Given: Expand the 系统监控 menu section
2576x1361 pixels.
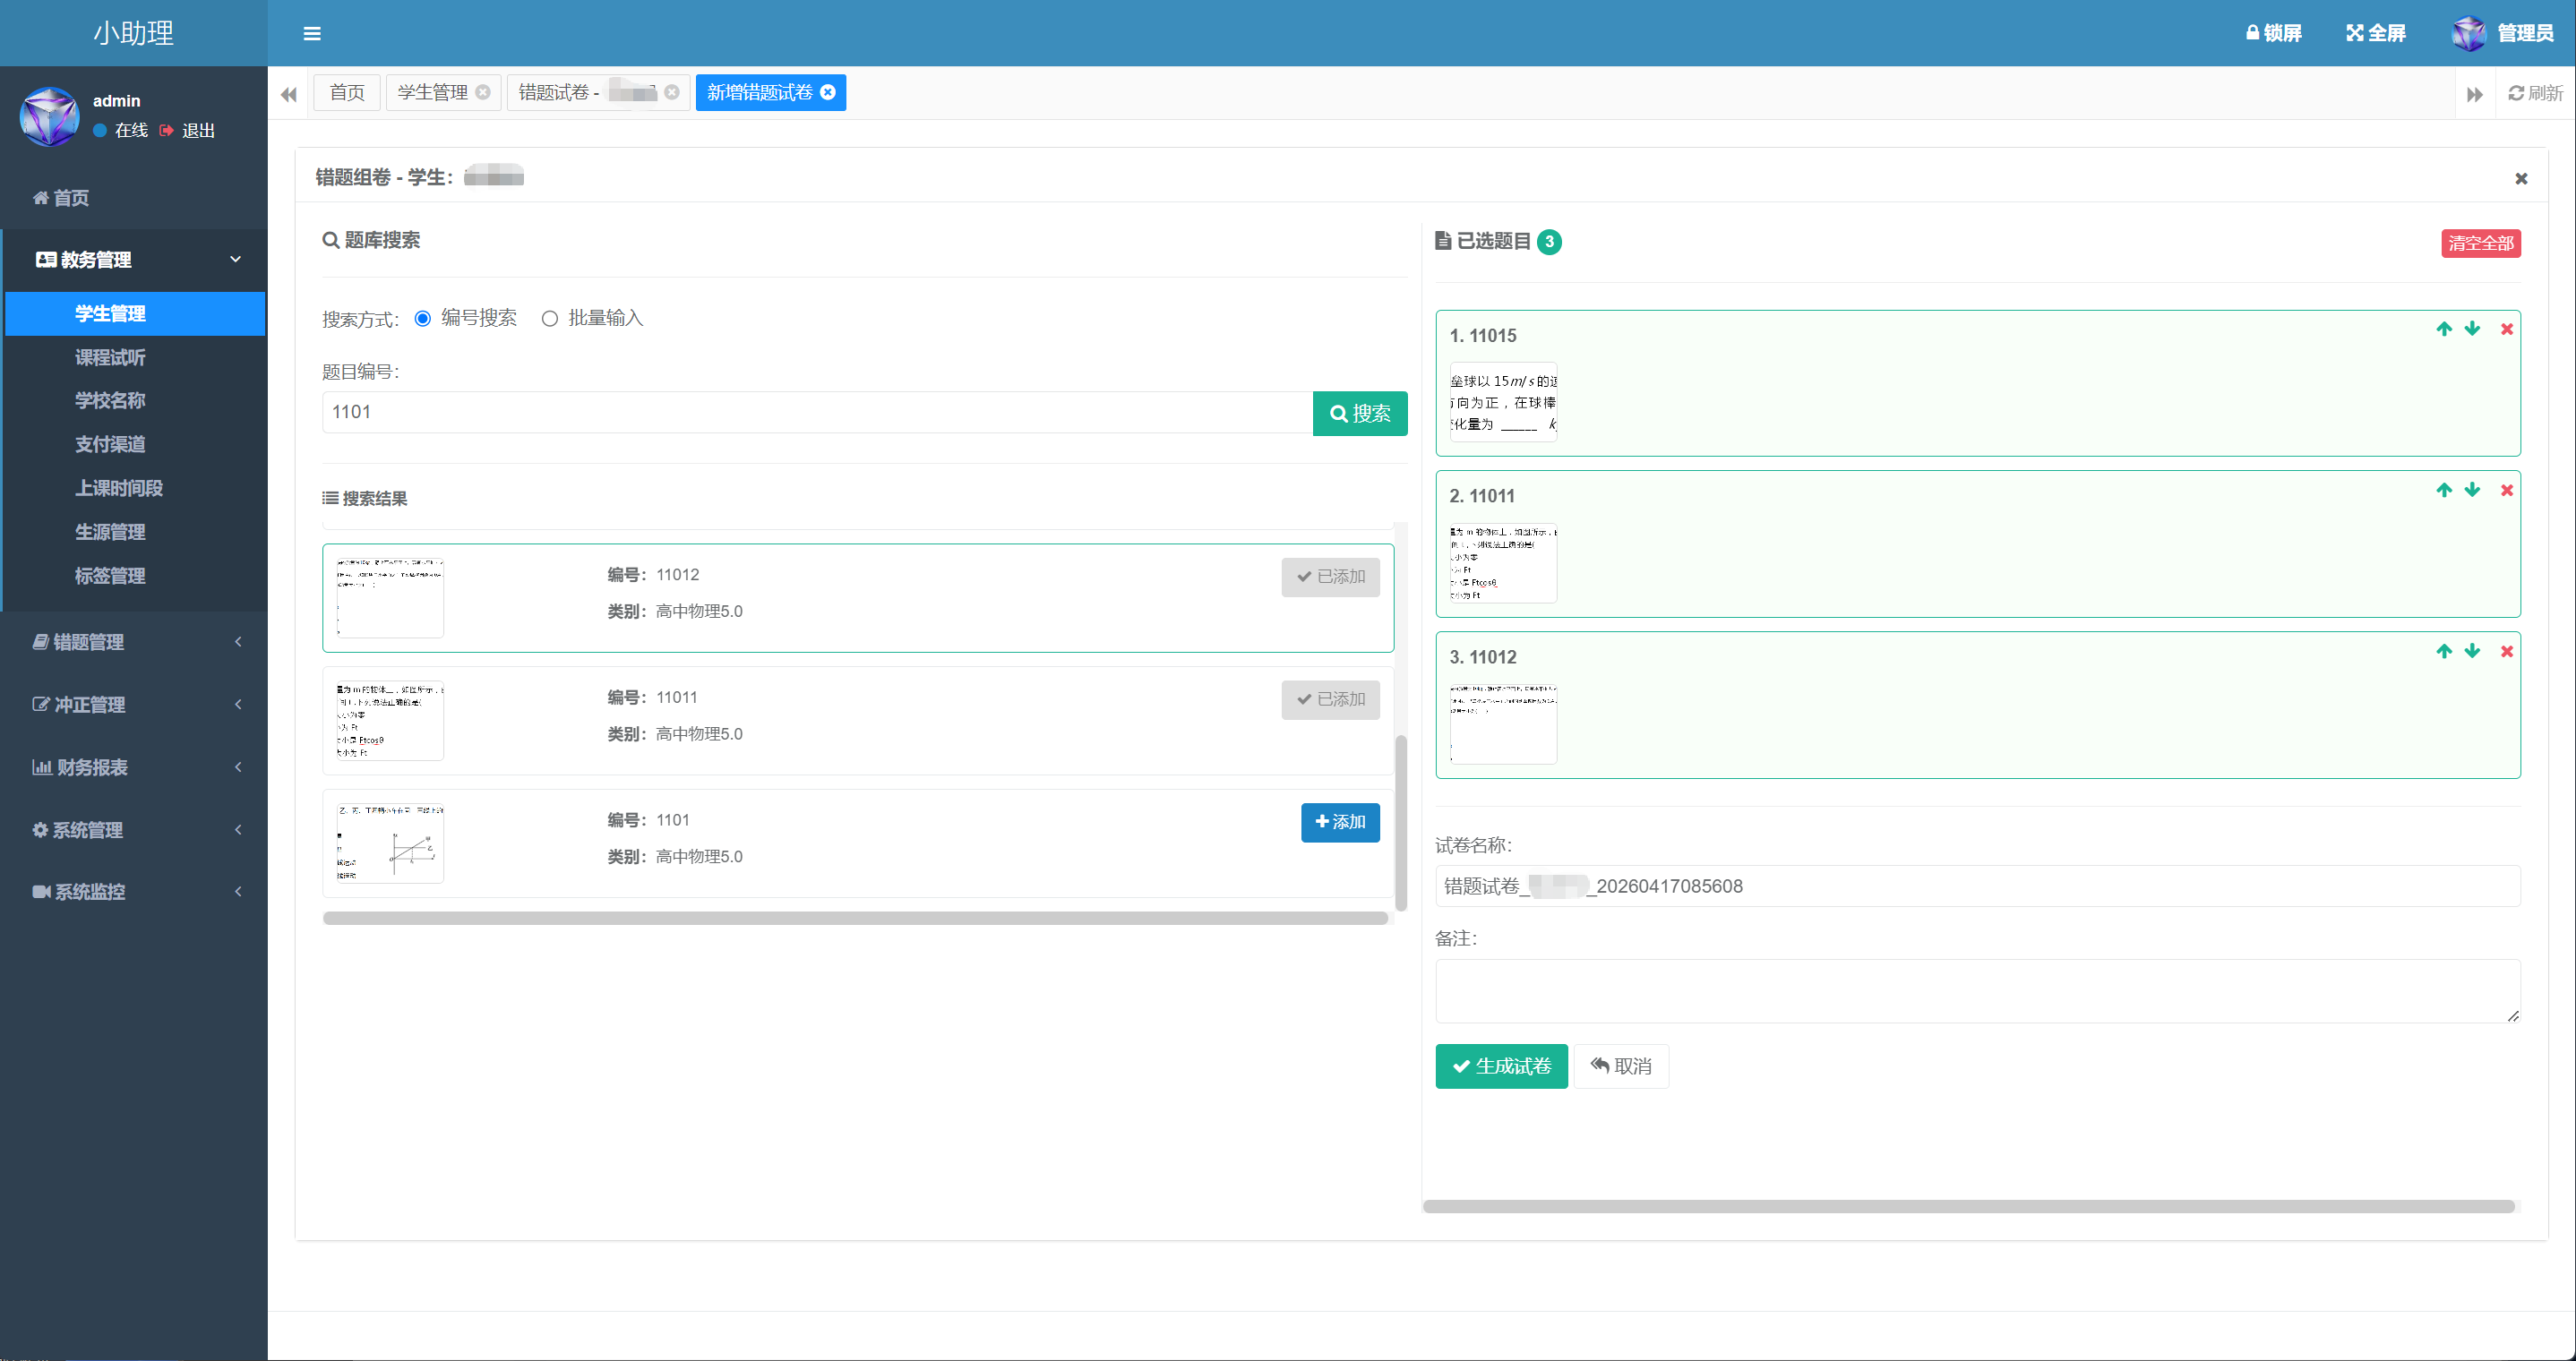Looking at the screenshot, I should coord(135,892).
